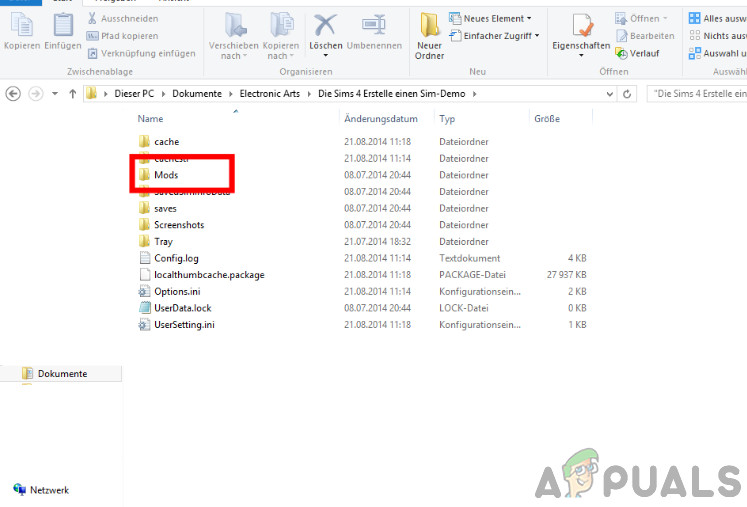
Task: Select the cache folder
Action: (x=166, y=142)
